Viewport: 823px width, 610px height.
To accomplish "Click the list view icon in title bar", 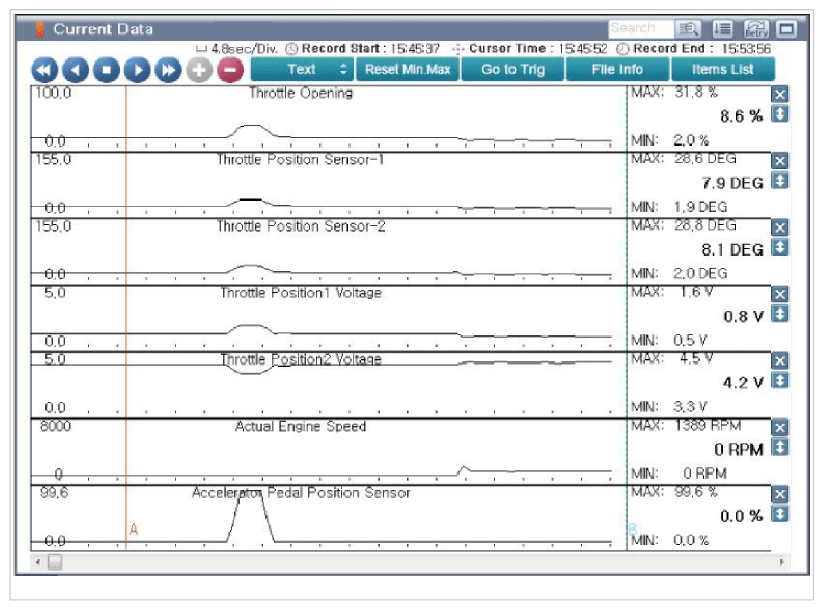I will [x=723, y=28].
